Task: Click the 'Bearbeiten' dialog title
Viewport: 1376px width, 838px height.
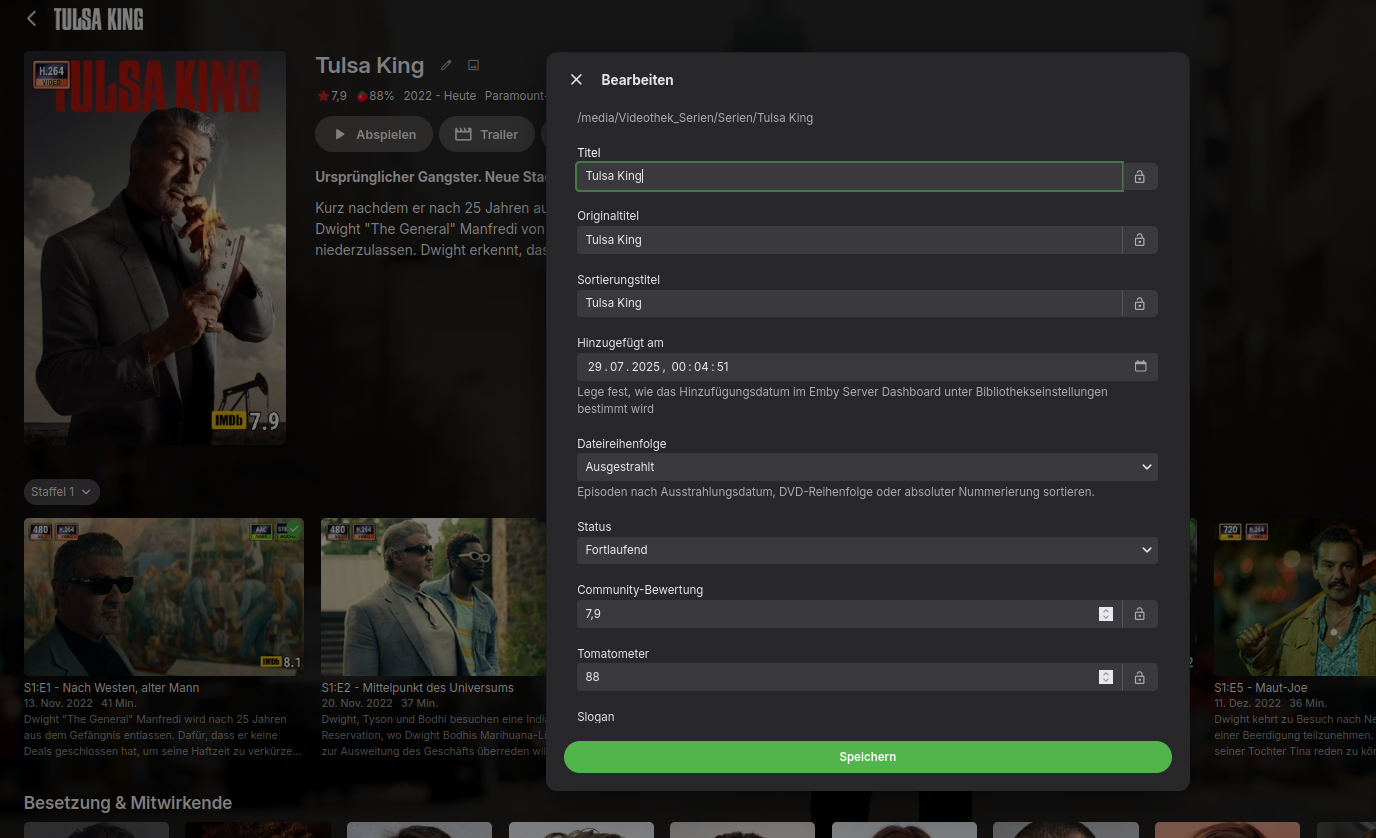Action: coord(637,80)
